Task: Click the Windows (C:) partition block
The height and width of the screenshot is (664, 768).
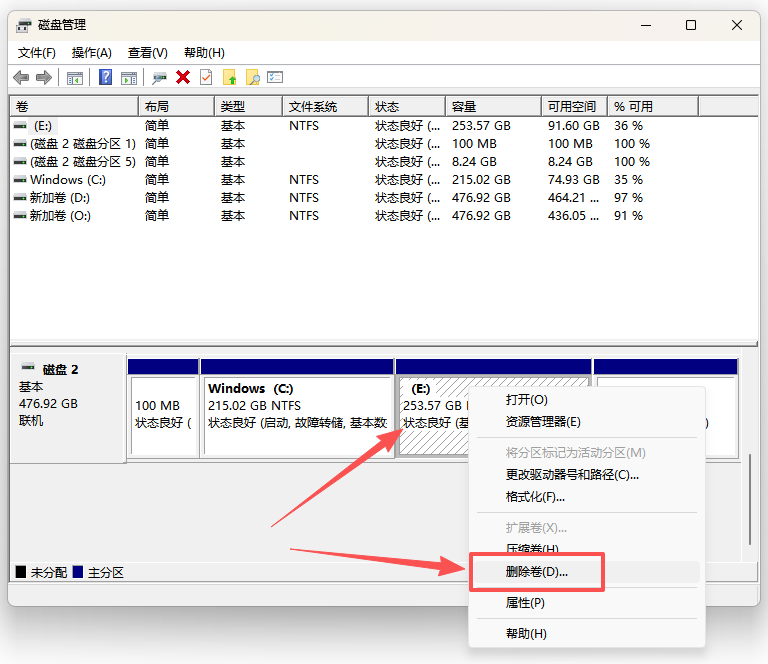Action: 297,415
